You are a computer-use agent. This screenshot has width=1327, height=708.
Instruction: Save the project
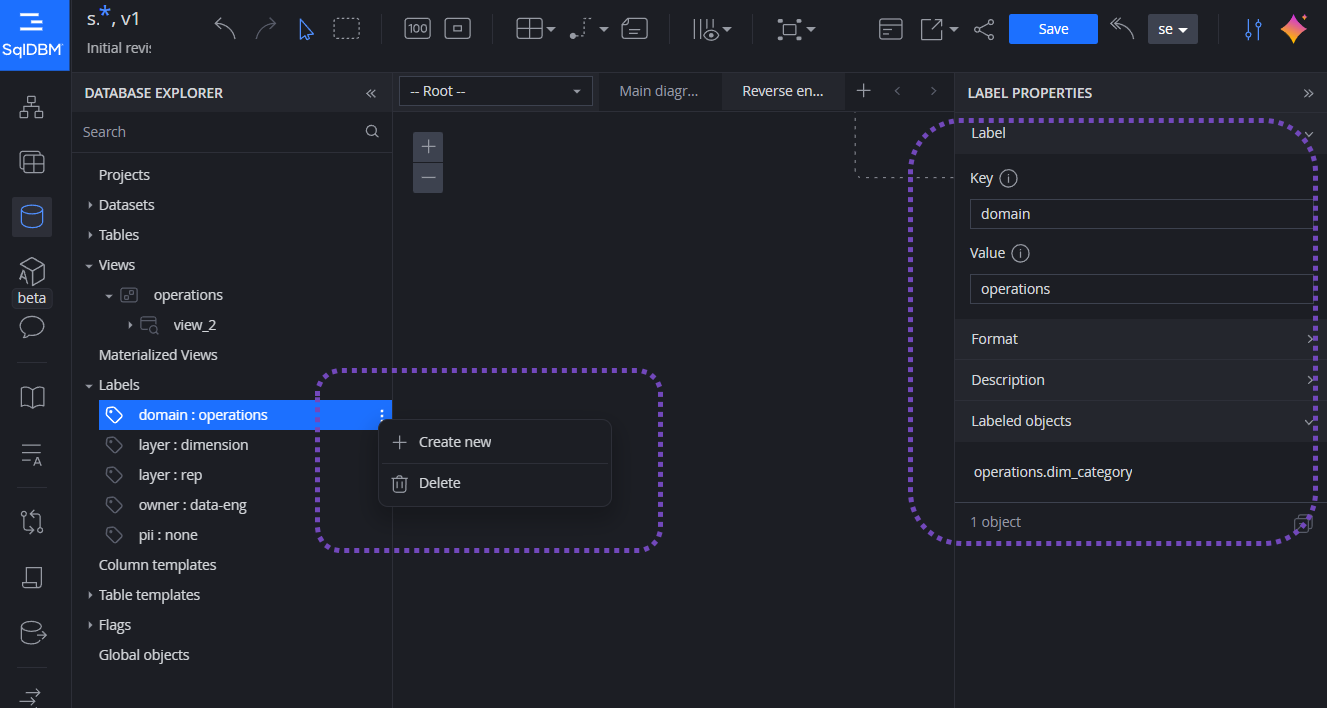tap(1053, 29)
